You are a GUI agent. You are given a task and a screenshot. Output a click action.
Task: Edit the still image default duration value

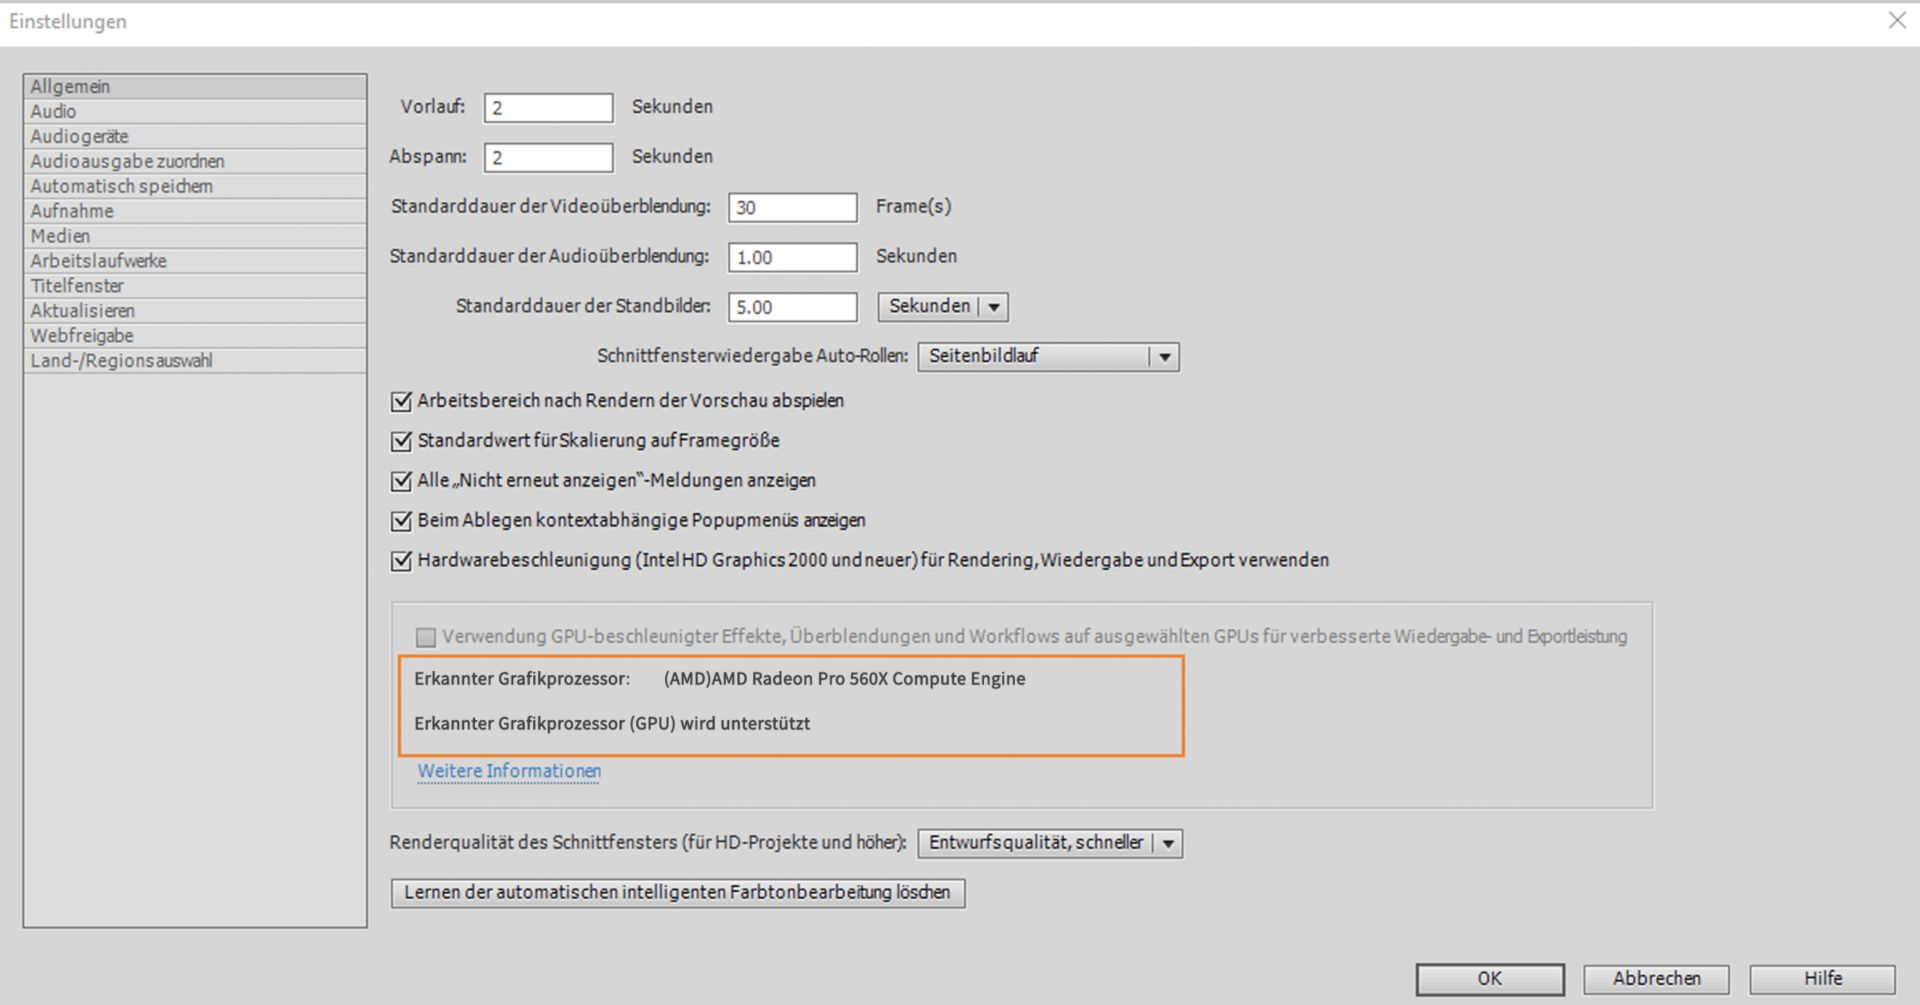(792, 307)
